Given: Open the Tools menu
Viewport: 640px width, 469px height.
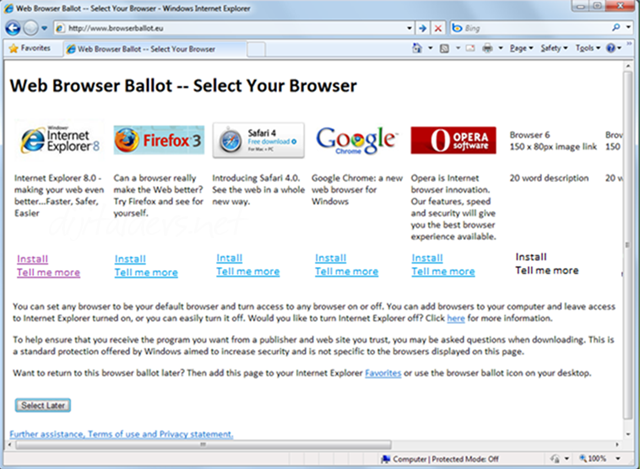Looking at the screenshot, I should pyautogui.click(x=588, y=48).
